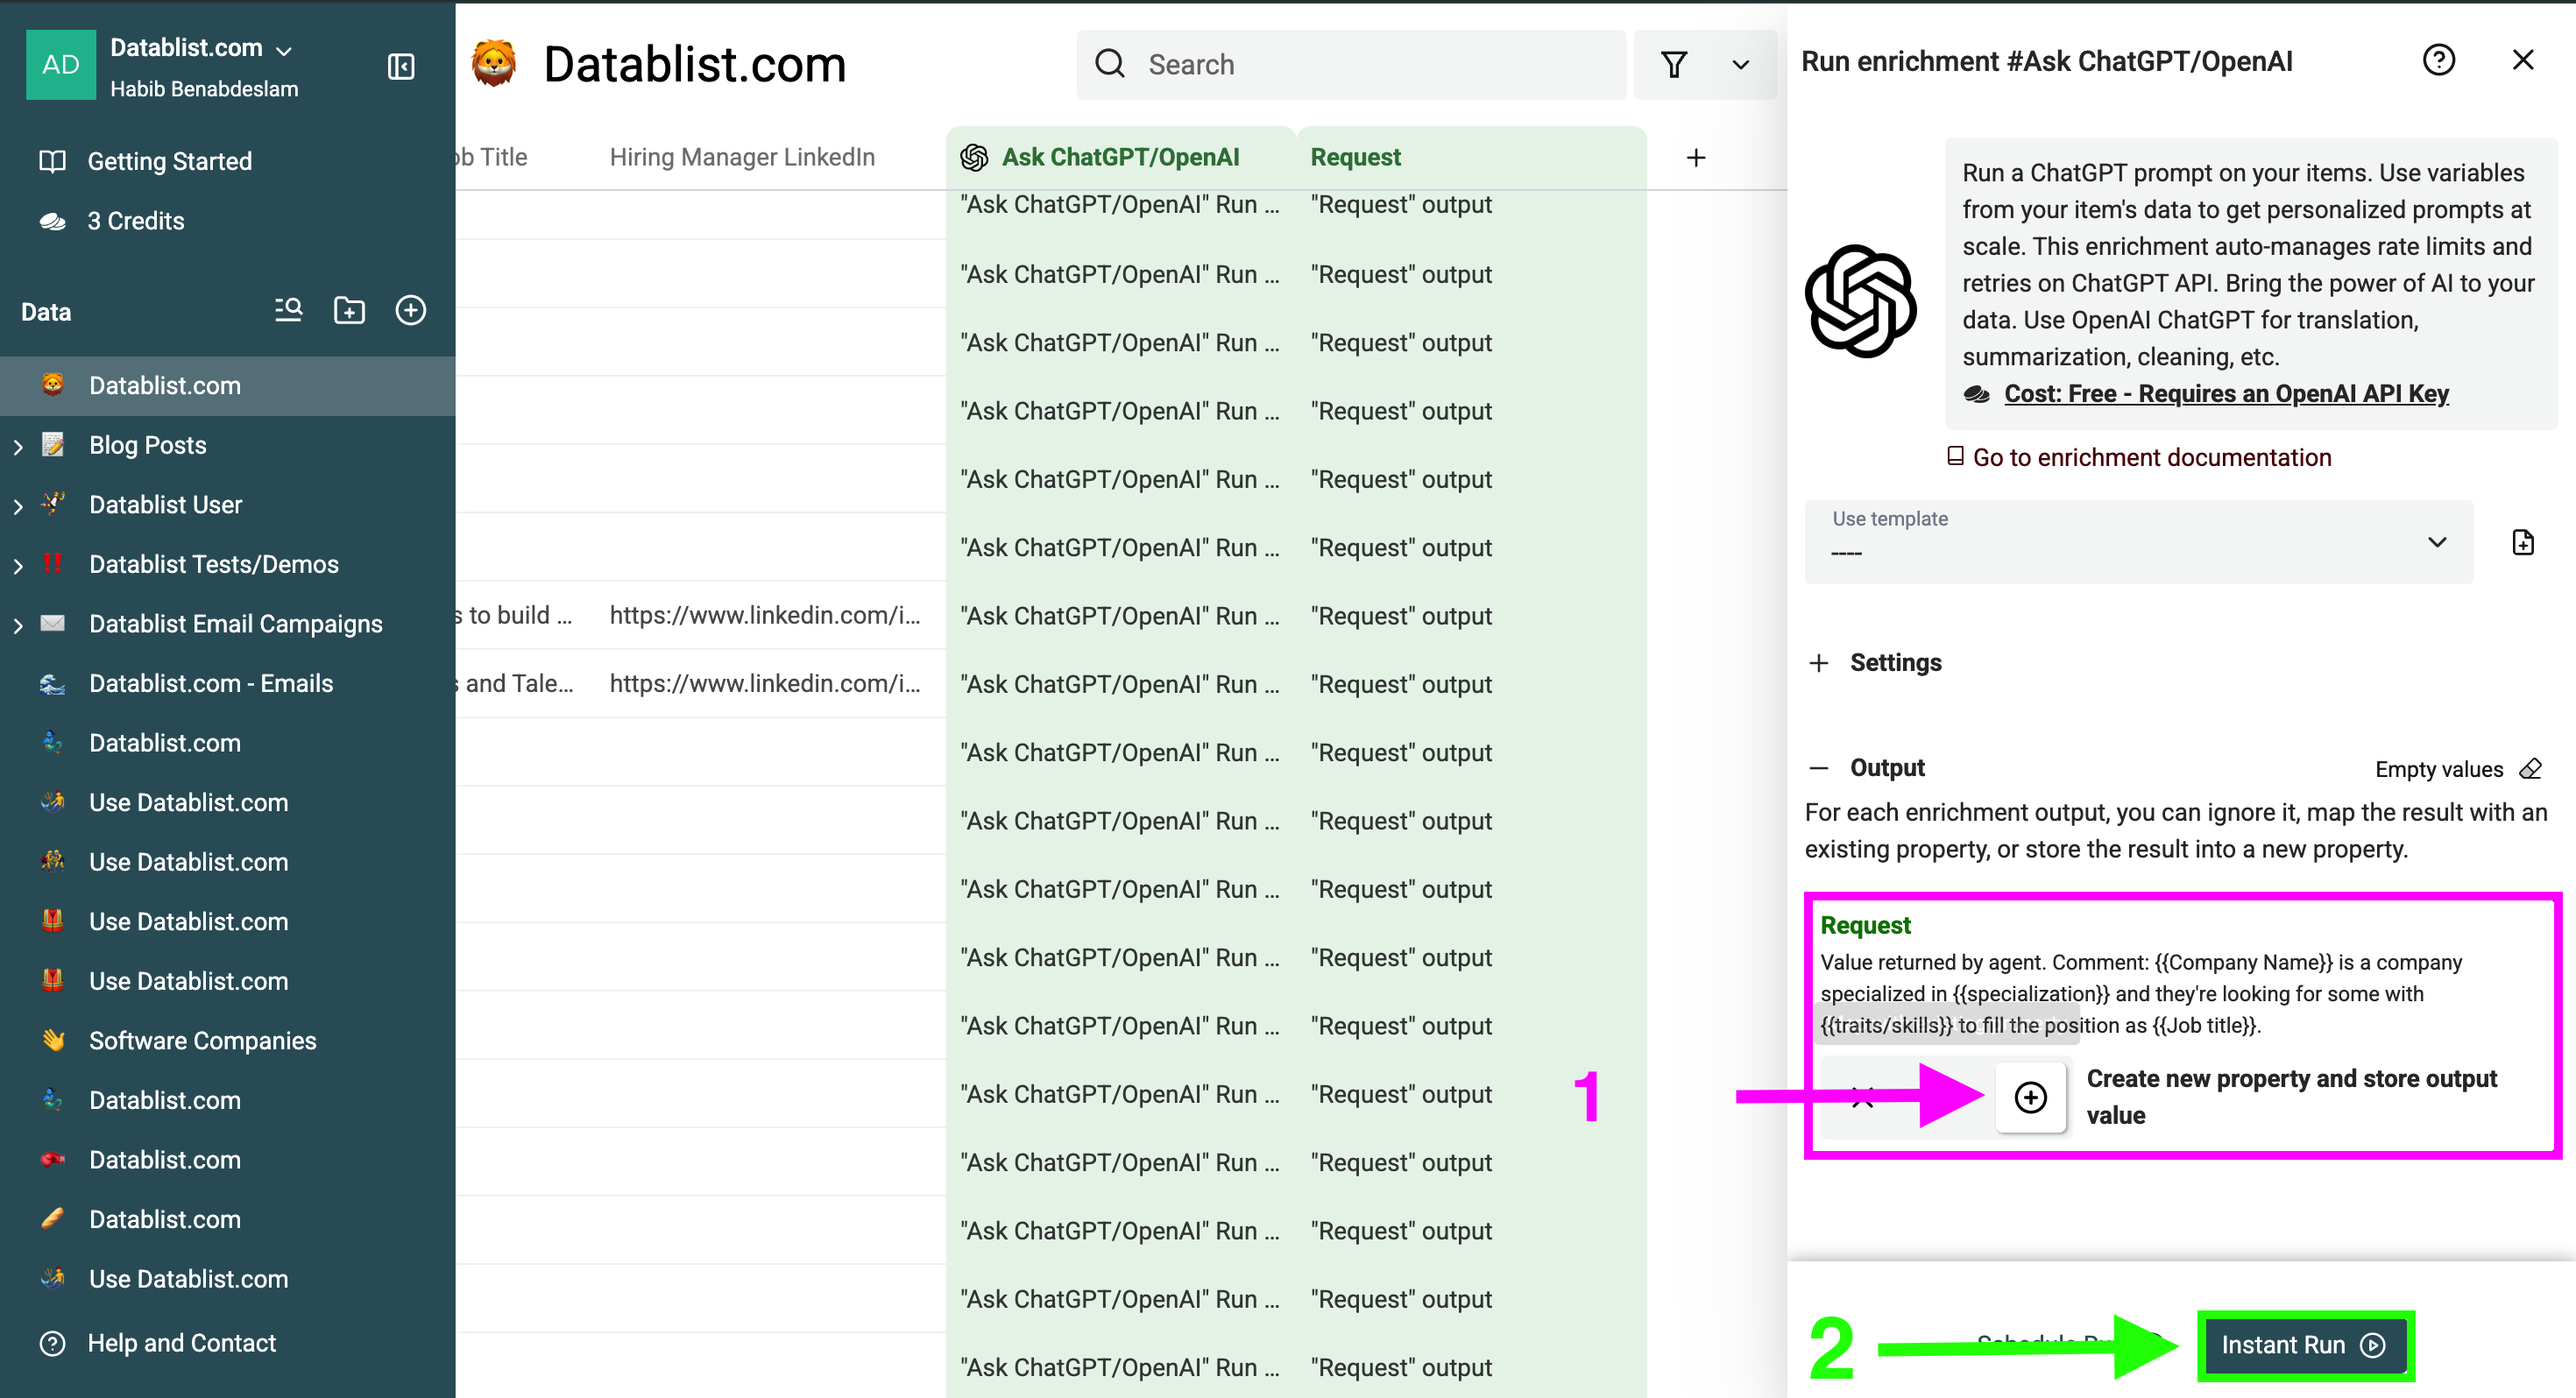Expand the Datablist Email Campaigns folder
The width and height of the screenshot is (2576, 1398).
point(18,626)
